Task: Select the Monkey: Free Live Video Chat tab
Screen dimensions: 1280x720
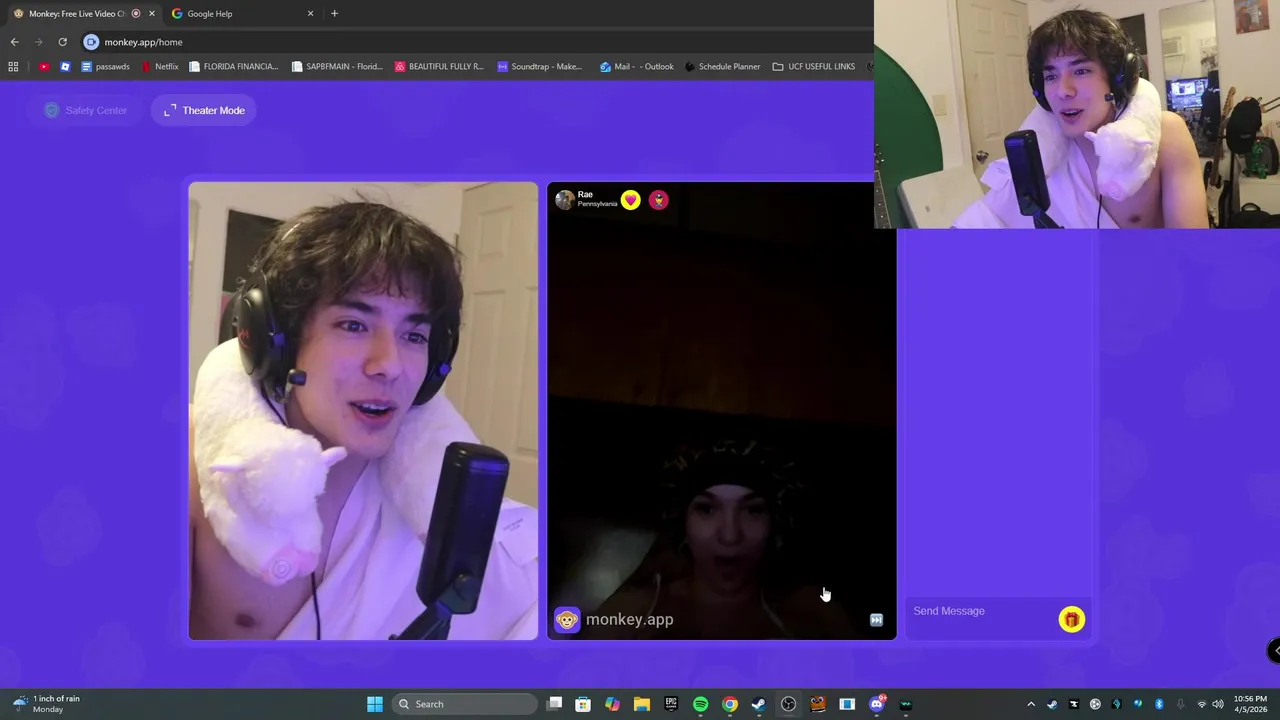Action: point(82,14)
